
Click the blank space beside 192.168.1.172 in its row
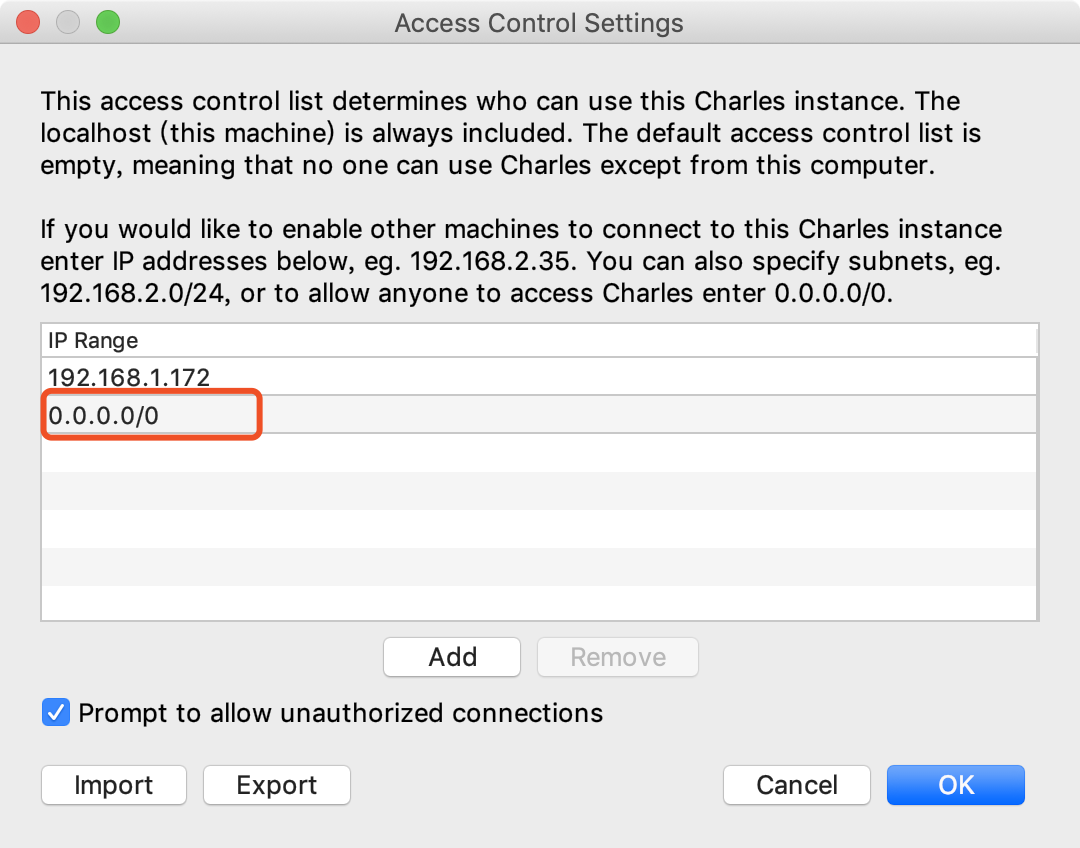pyautogui.click(x=623, y=377)
